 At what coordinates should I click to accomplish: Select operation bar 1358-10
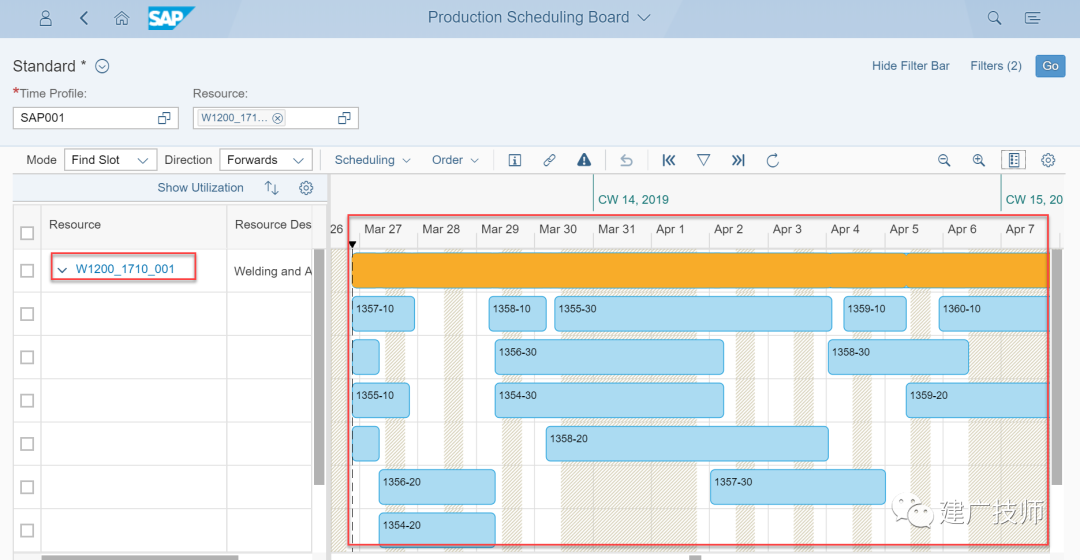(517, 313)
